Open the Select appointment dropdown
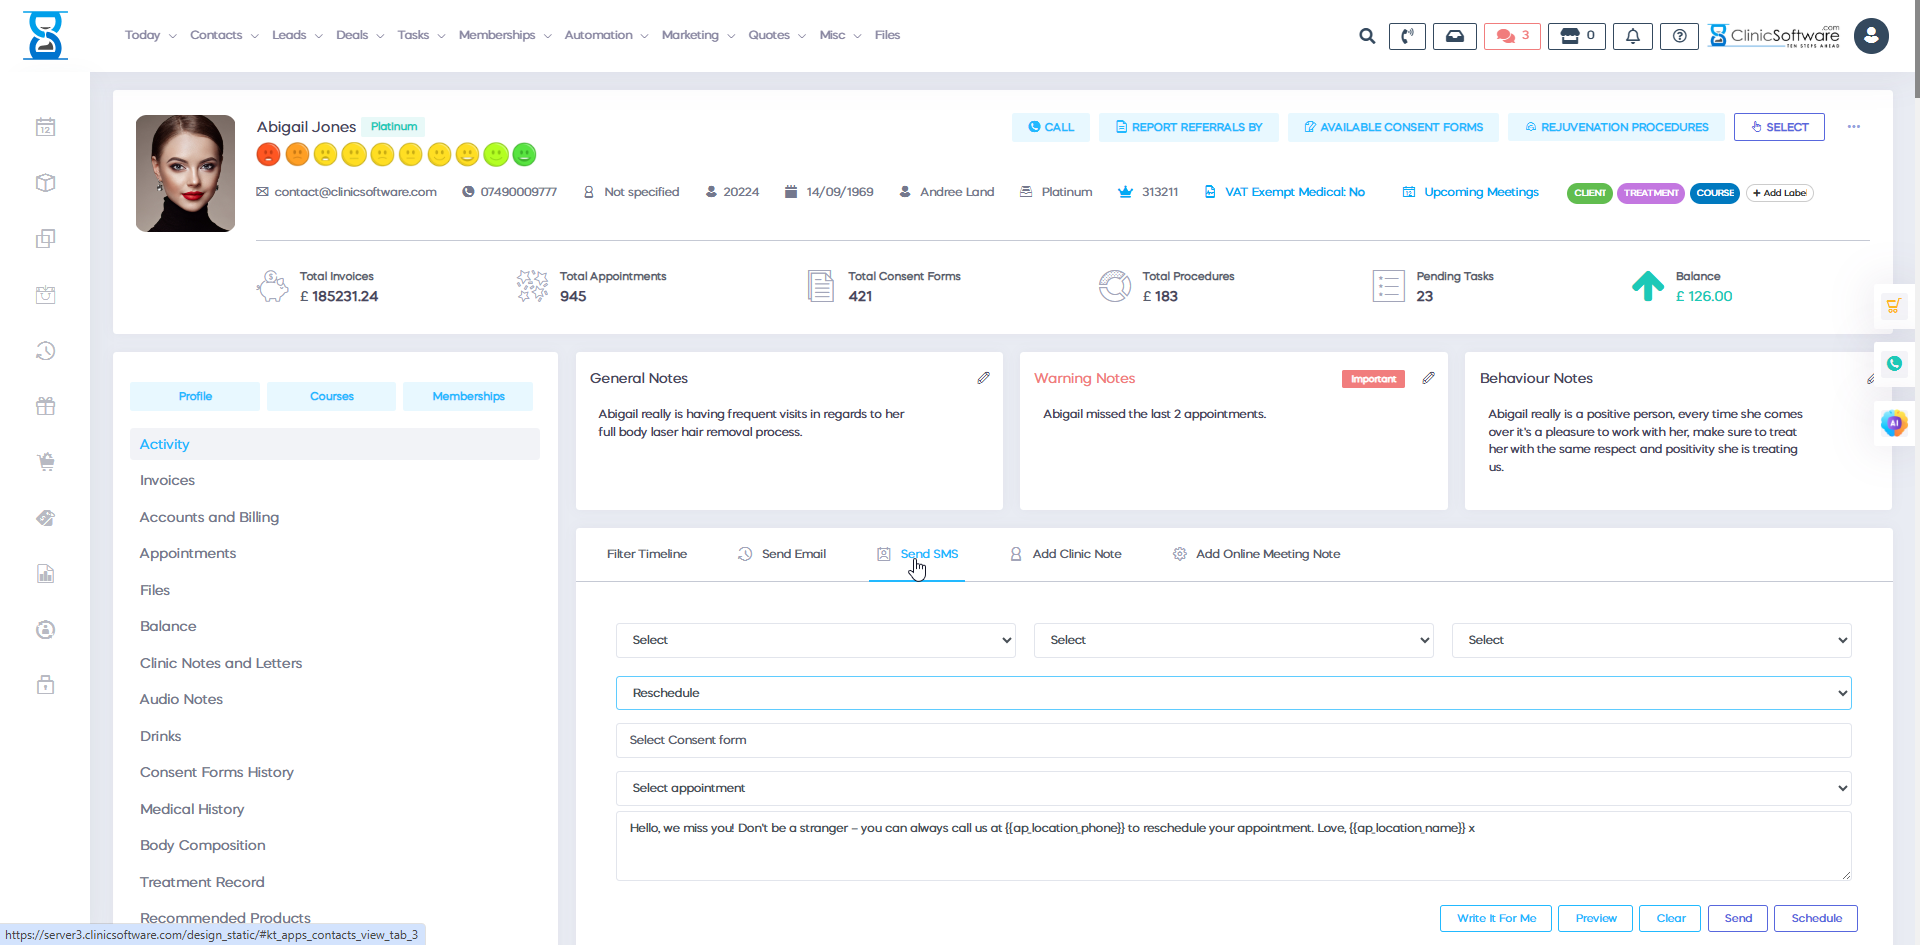Image resolution: width=1920 pixels, height=945 pixels. click(x=1233, y=788)
